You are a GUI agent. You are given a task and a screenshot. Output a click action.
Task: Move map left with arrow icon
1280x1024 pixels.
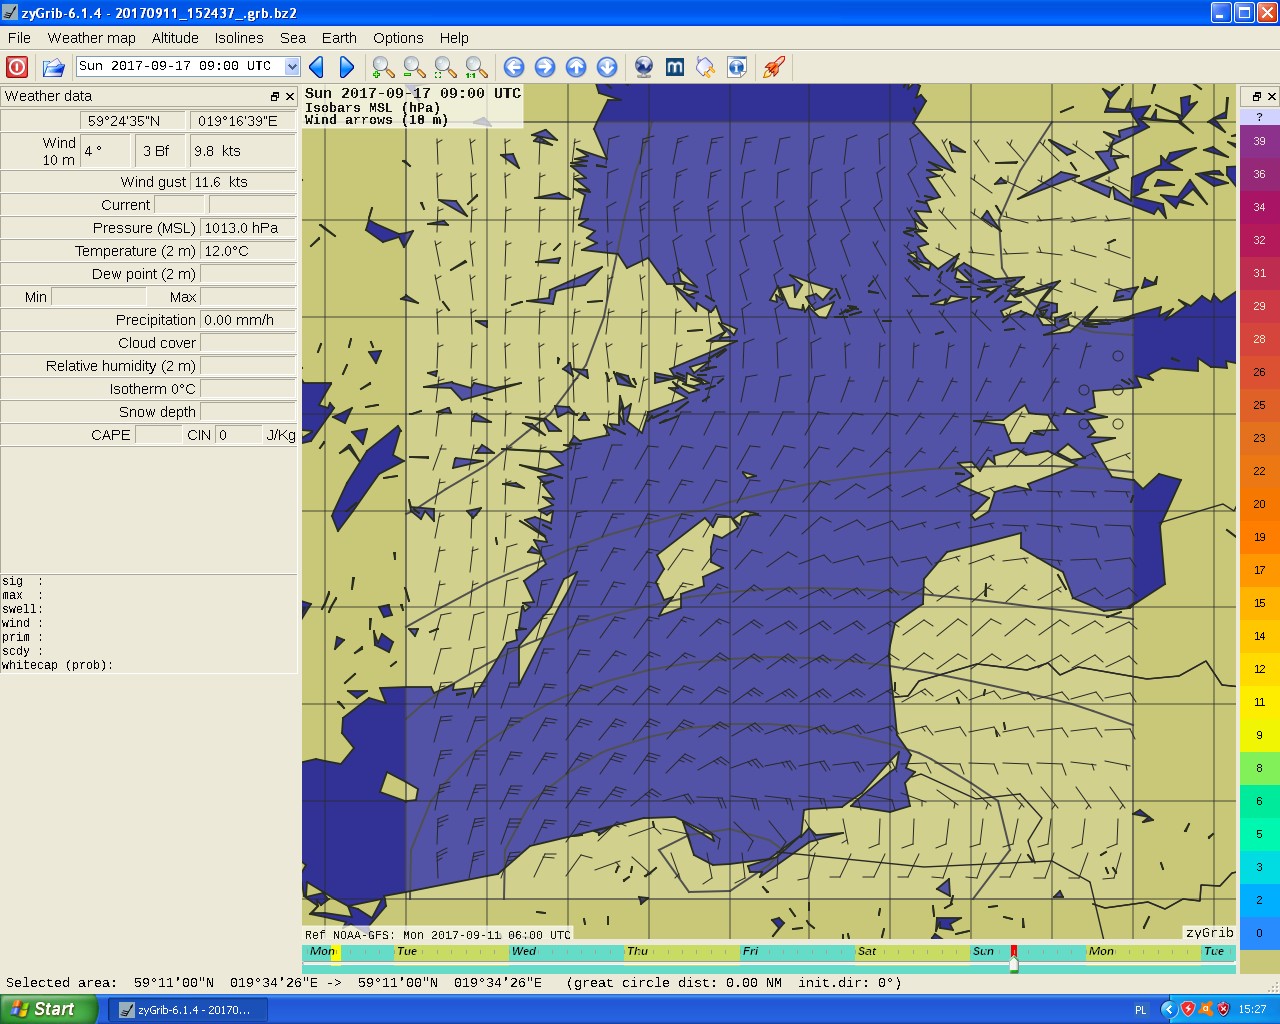click(x=514, y=67)
